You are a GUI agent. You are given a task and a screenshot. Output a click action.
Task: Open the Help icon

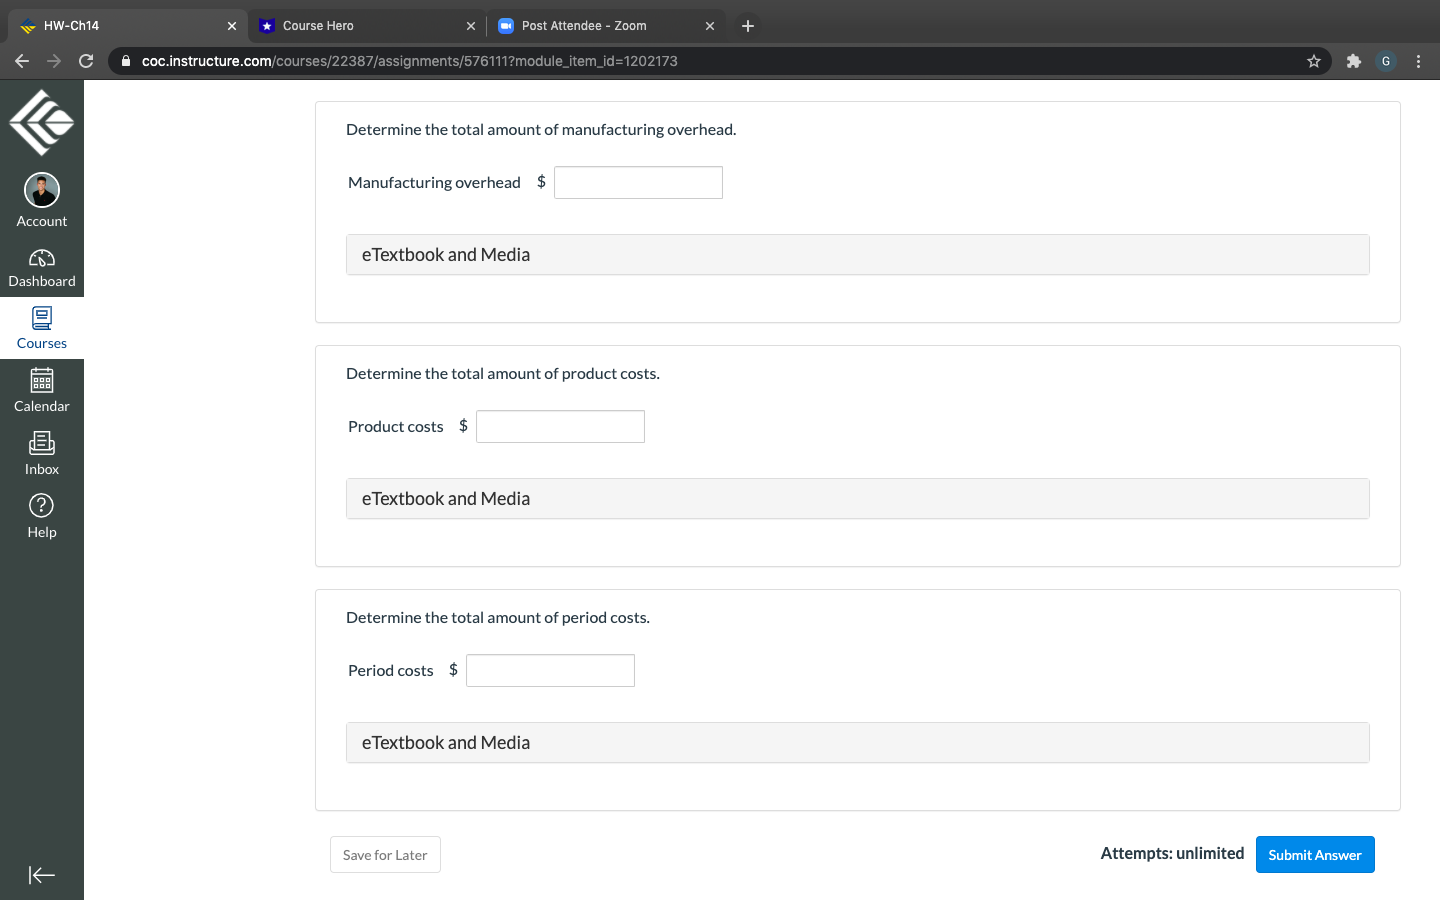41,516
